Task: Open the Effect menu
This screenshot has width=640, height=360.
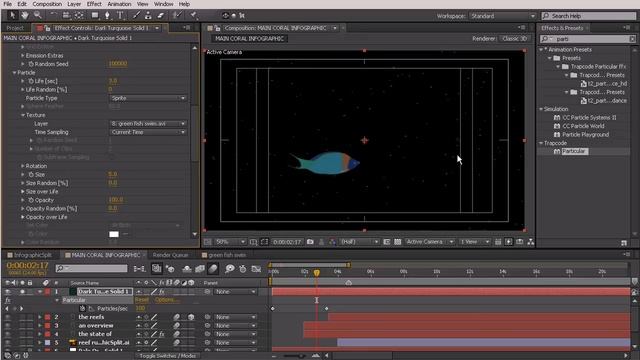Action: (x=94, y=4)
